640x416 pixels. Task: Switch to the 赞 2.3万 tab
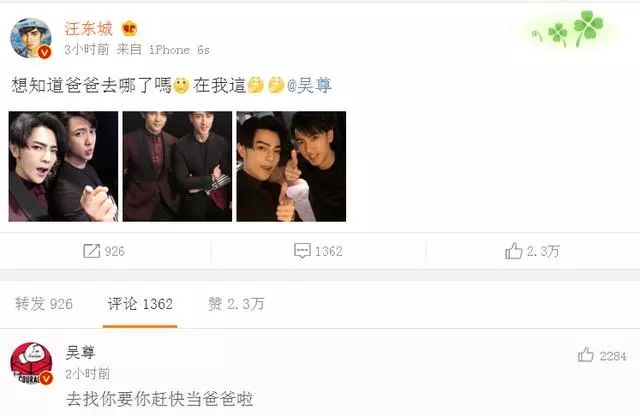[236, 304]
